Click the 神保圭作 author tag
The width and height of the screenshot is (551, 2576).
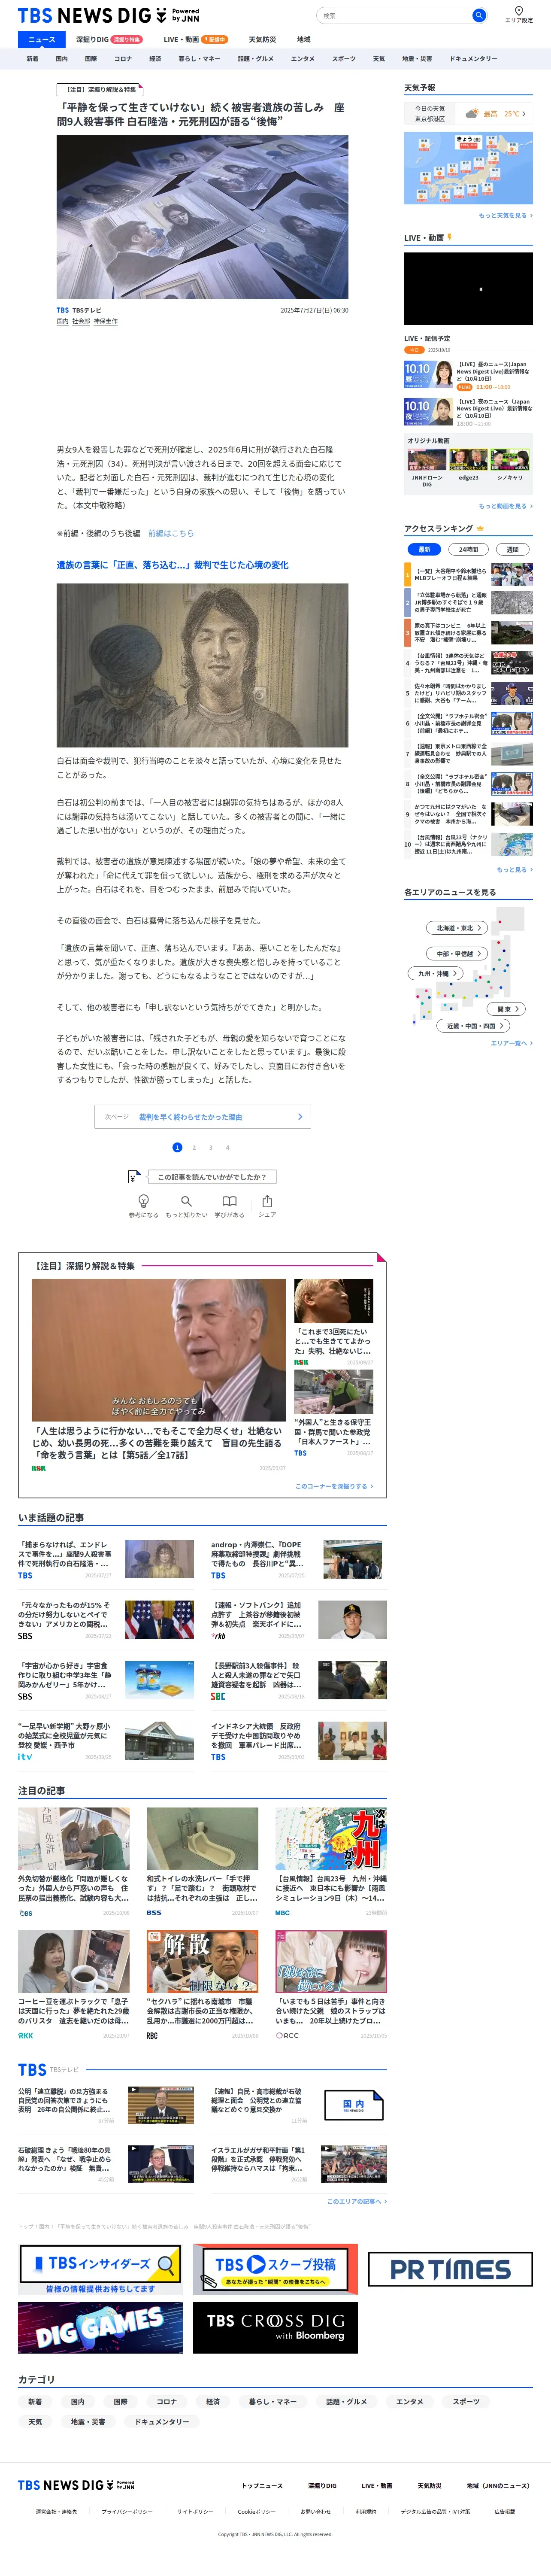(105, 321)
